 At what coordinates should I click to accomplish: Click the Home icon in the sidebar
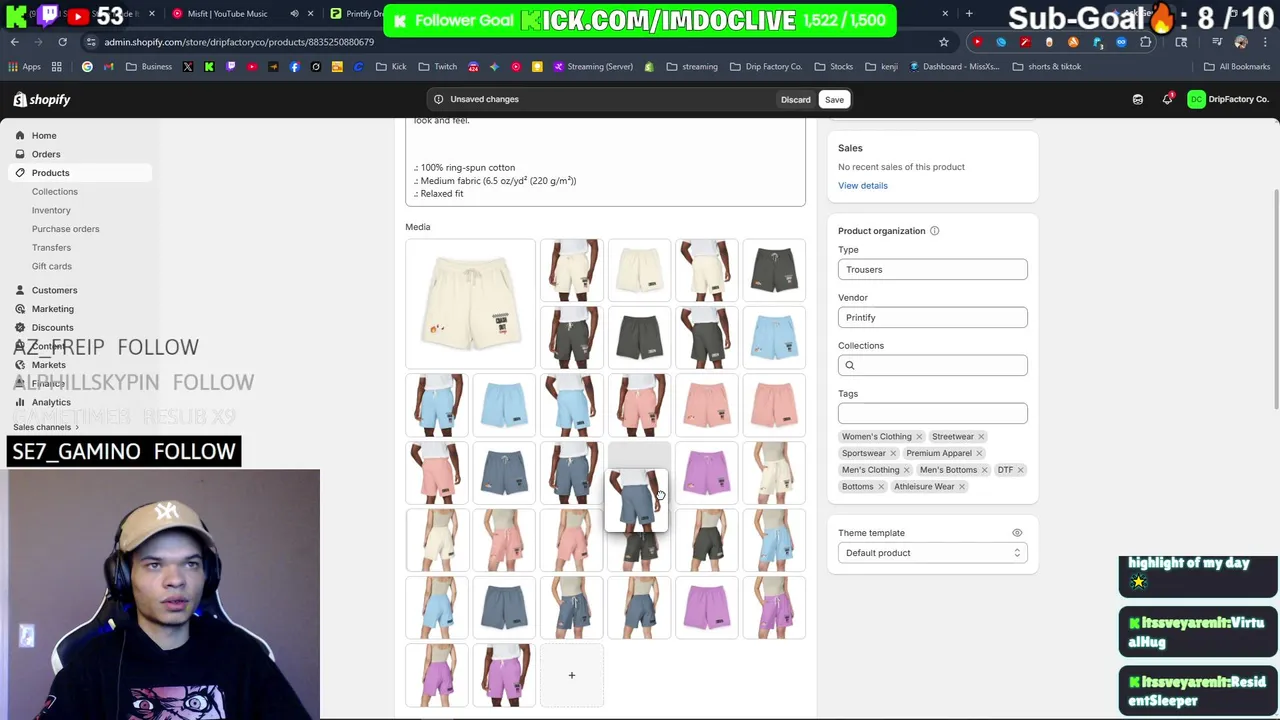click(20, 135)
